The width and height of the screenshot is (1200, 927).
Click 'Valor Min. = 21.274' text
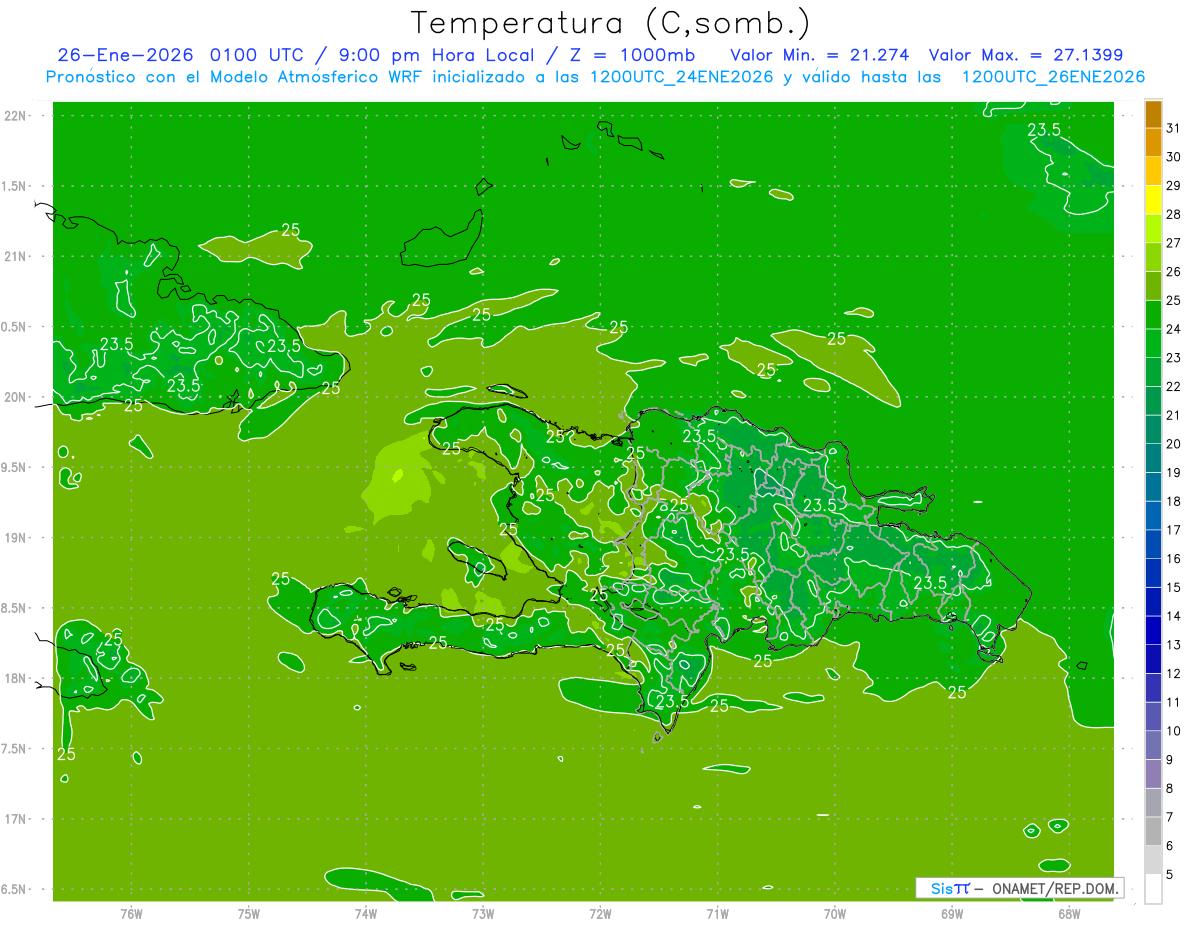click(820, 55)
